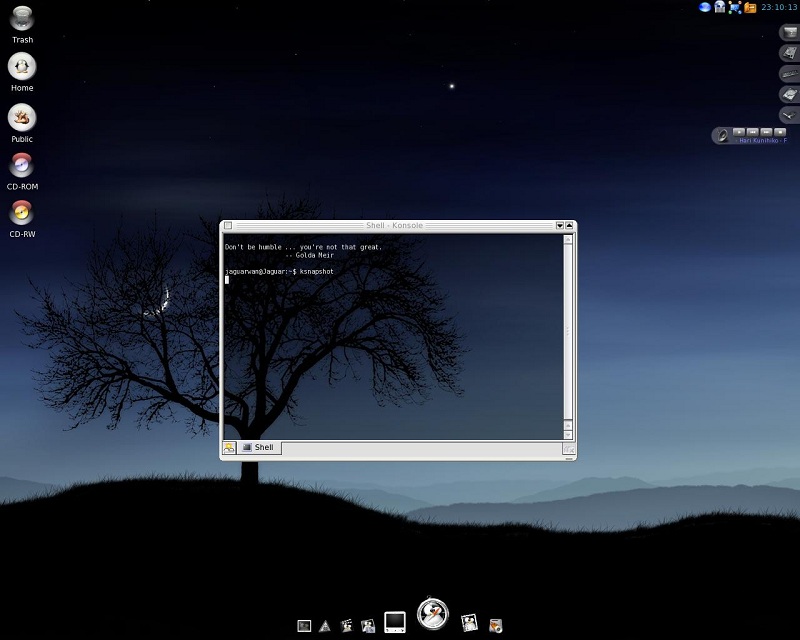Click the Konsole scrollbar up arrow
Screen dimensions: 800x640
[568, 240]
